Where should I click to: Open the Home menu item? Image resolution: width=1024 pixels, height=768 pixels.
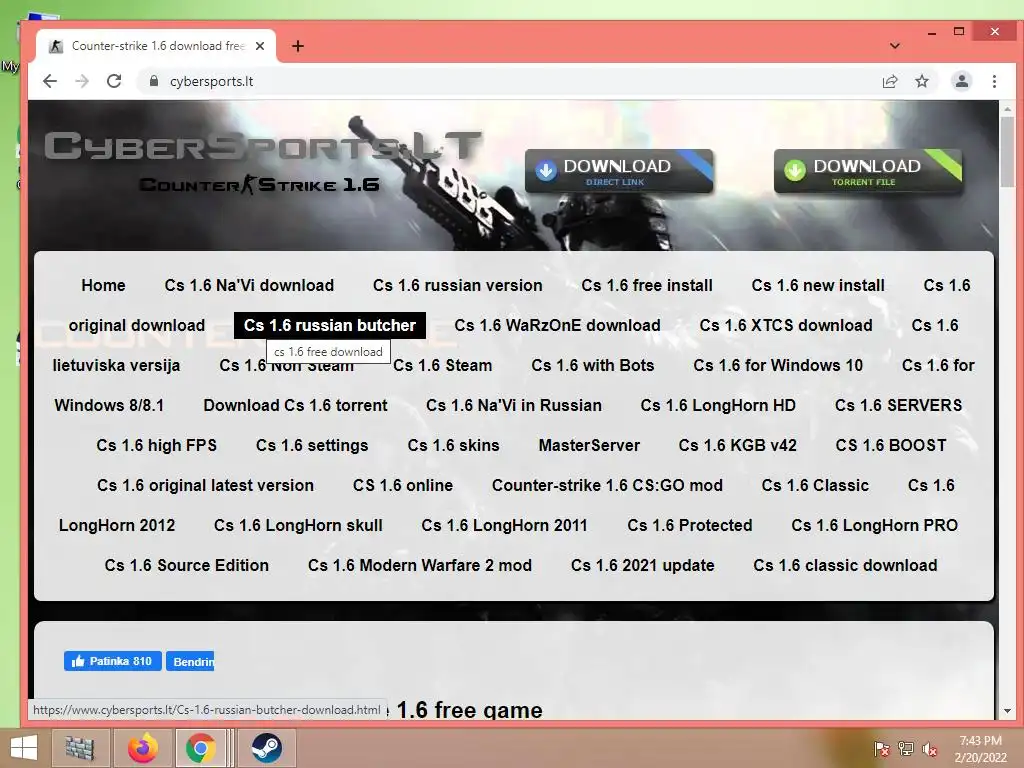(x=103, y=285)
